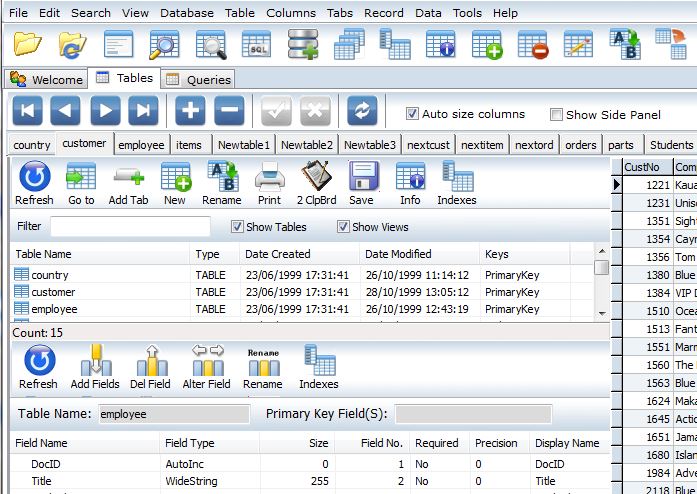Click the Info icon in table list toolbar
The width and height of the screenshot is (697, 494).
pyautogui.click(x=410, y=184)
